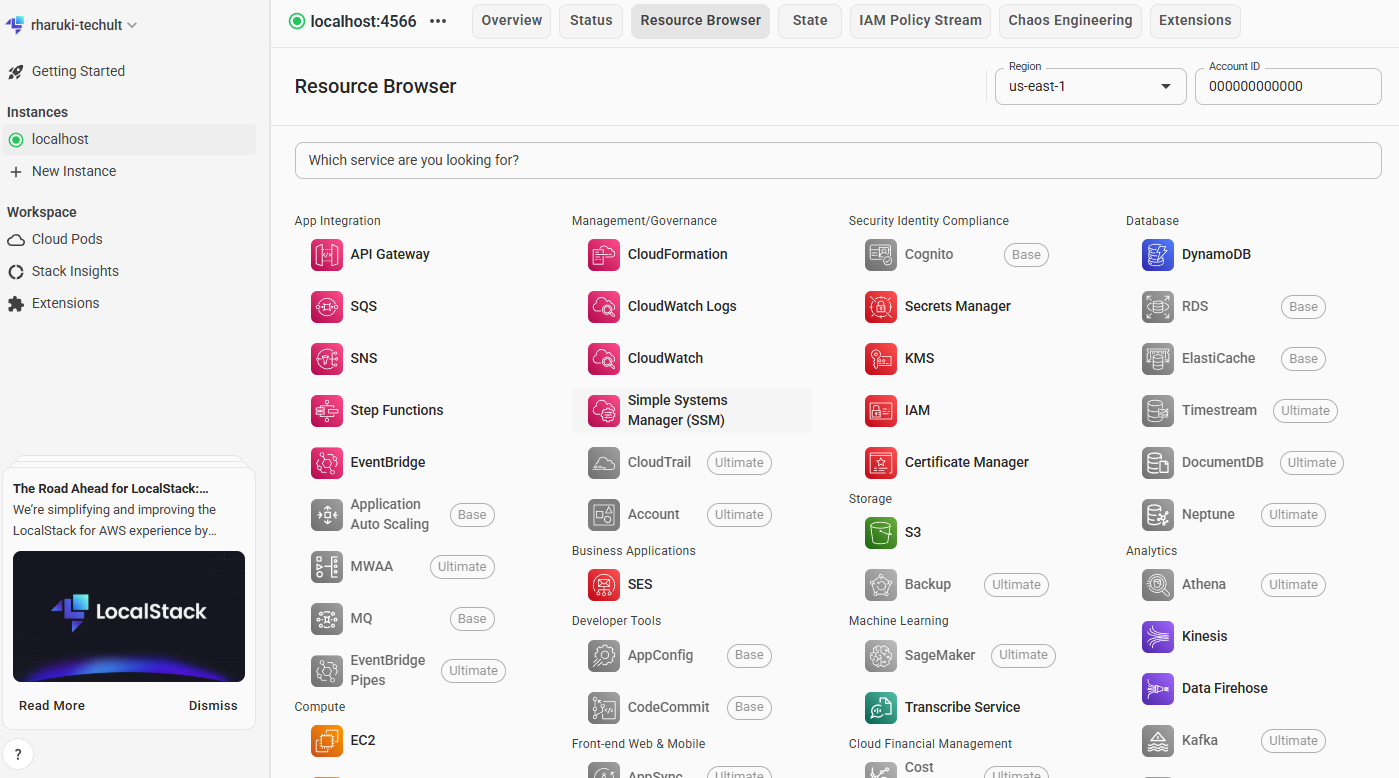Open the IAM Policy Stream tab
The image size is (1399, 778).
[x=920, y=21]
